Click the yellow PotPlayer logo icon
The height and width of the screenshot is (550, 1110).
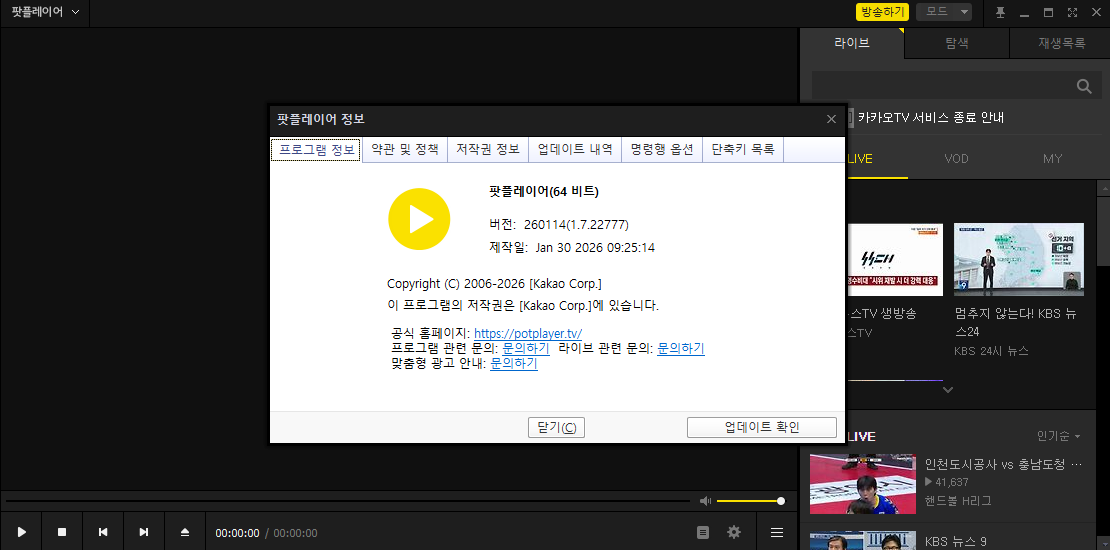click(x=419, y=219)
